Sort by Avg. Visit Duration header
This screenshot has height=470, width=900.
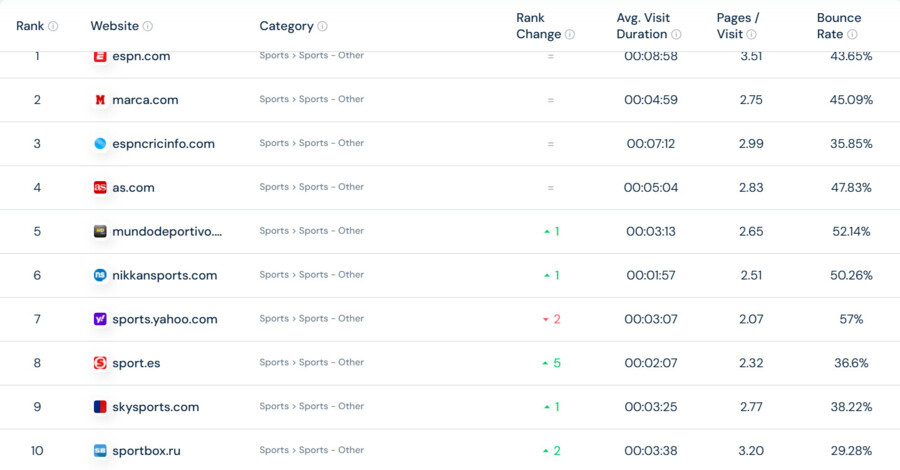[643, 26]
